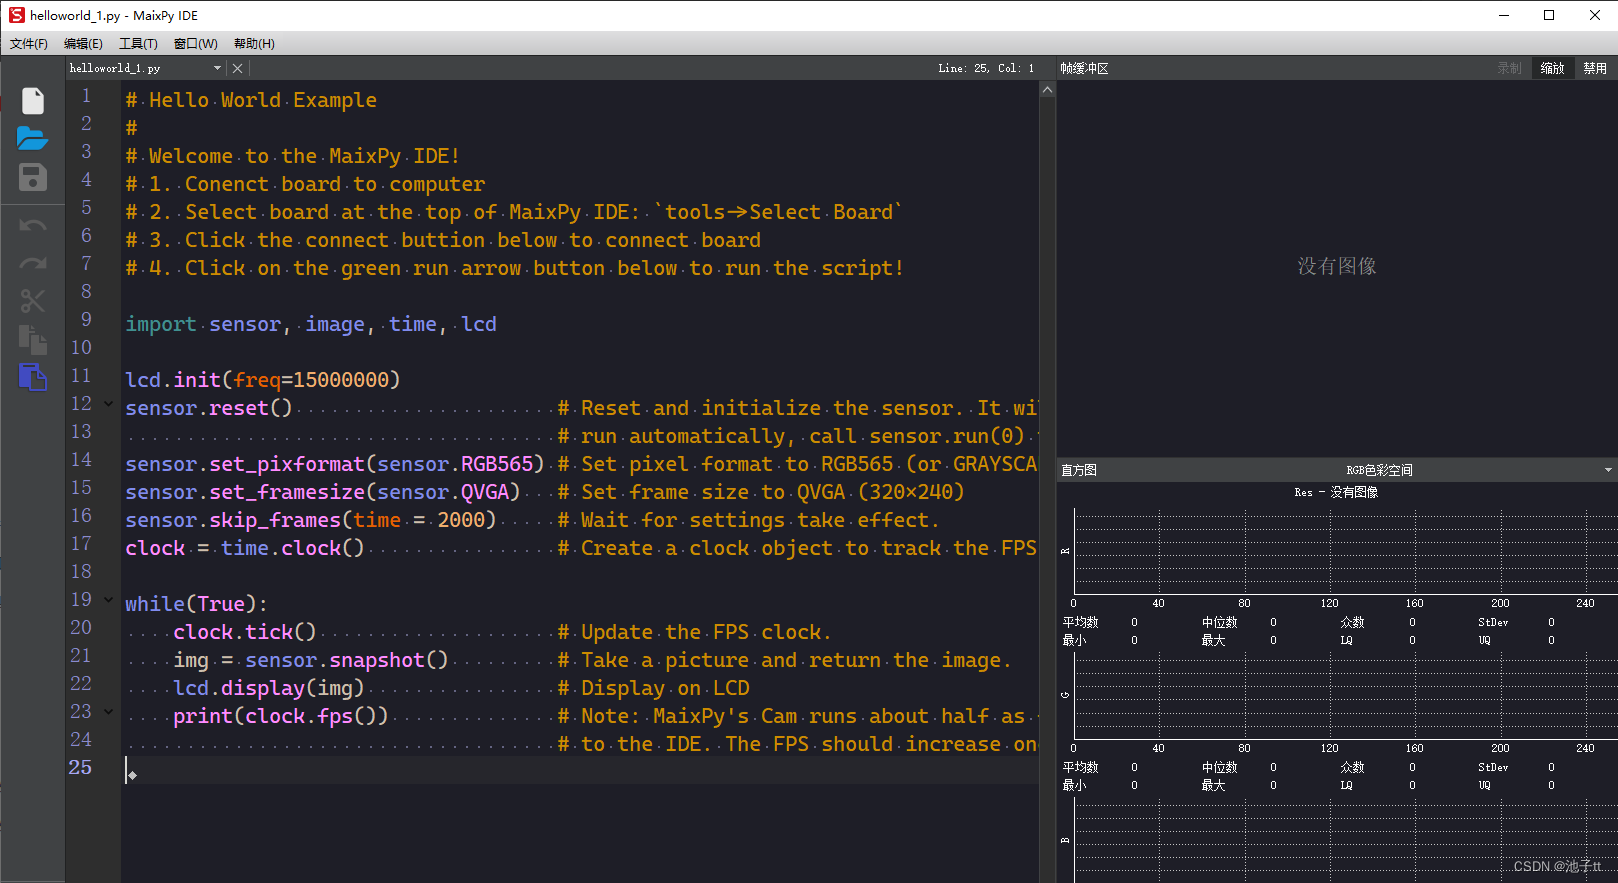Place cursor on the 'import sensor' line
This screenshot has height=883, width=1618.
(x=311, y=324)
